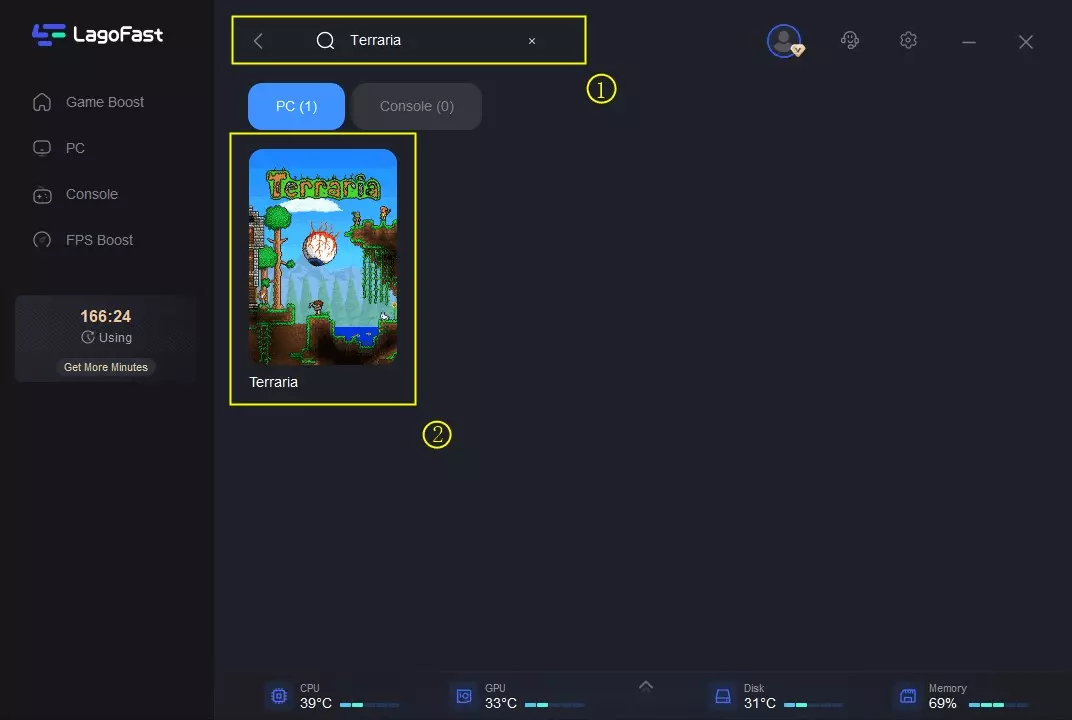Click the FPS Boost gauge icon
The image size is (1072, 720).
[42, 240]
